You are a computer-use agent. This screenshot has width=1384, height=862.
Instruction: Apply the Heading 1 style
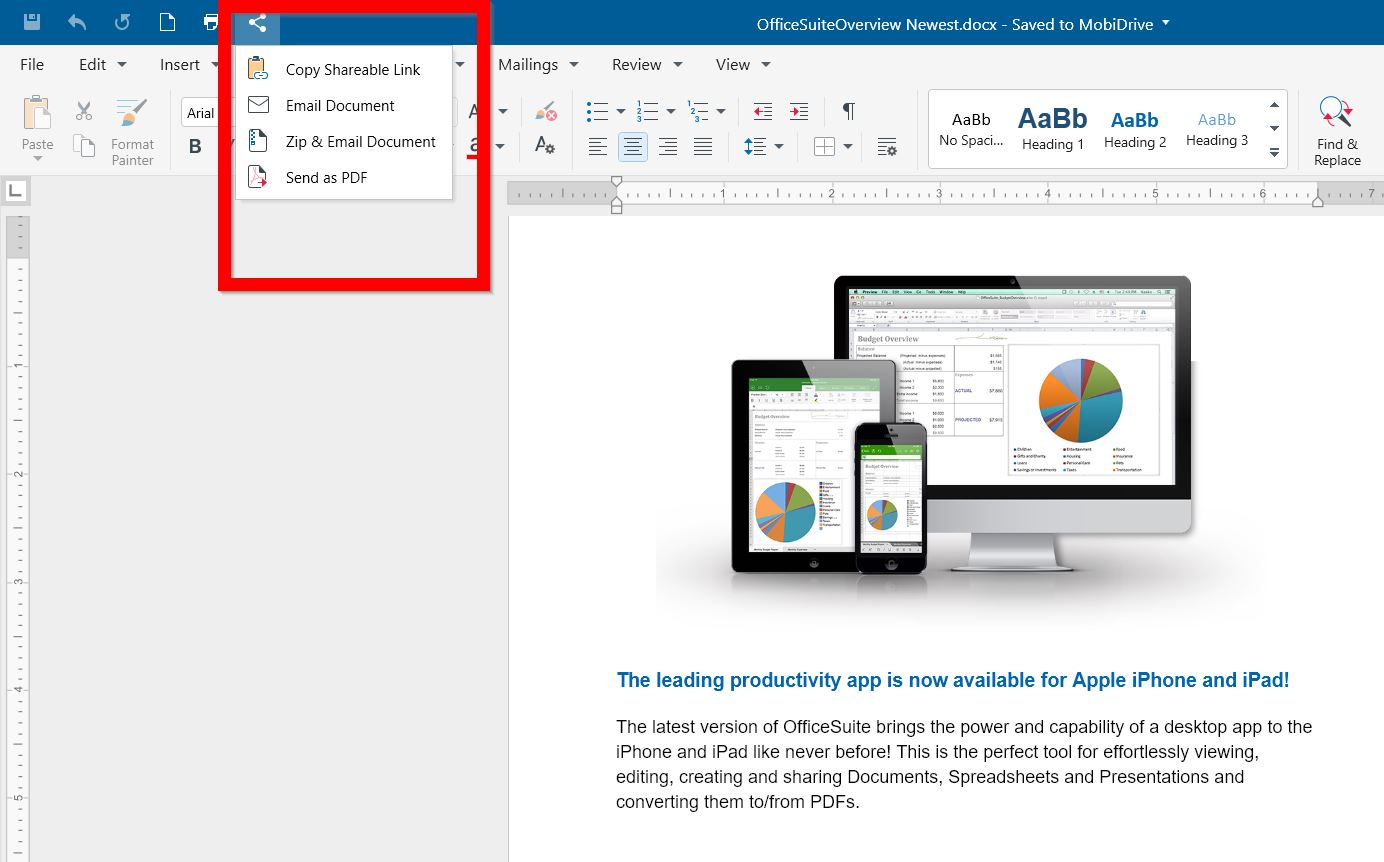pos(1052,129)
